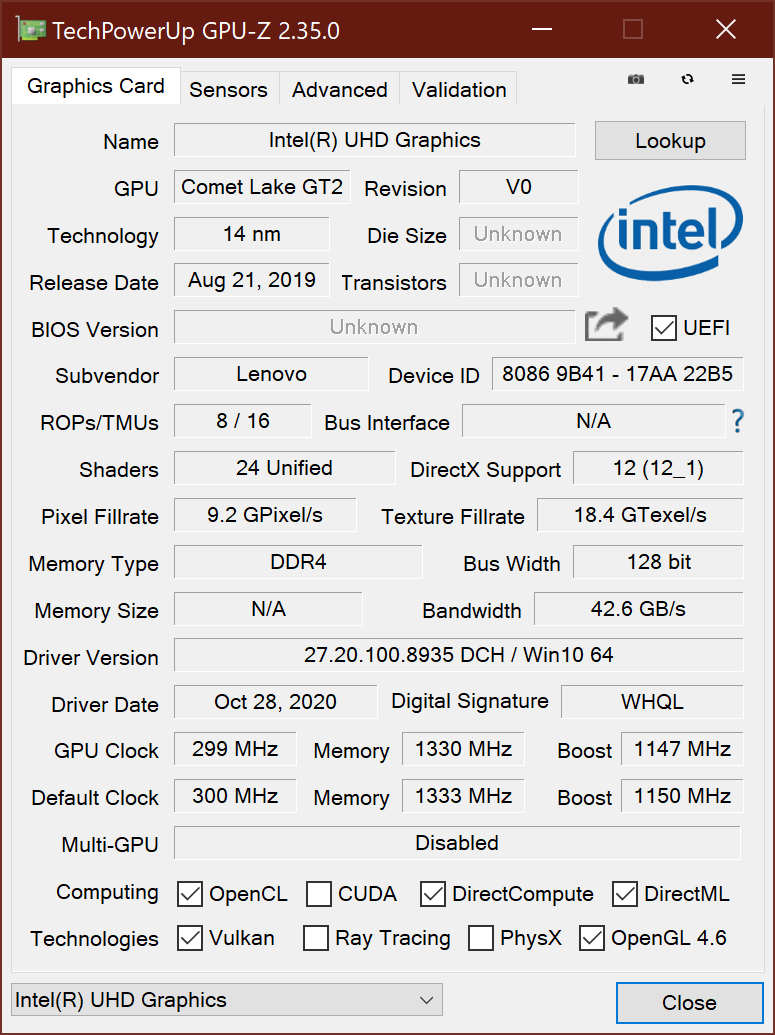The width and height of the screenshot is (775, 1035).
Task: Click the Driver Version field
Action: [458, 656]
